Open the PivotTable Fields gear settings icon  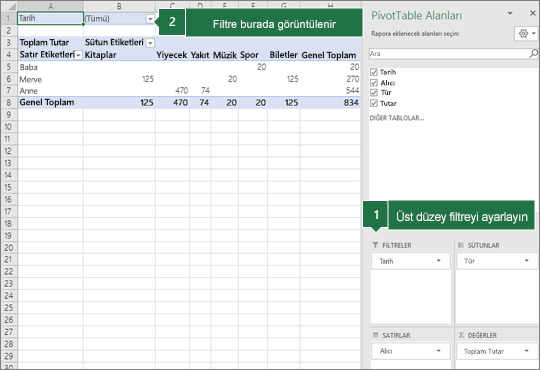523,34
